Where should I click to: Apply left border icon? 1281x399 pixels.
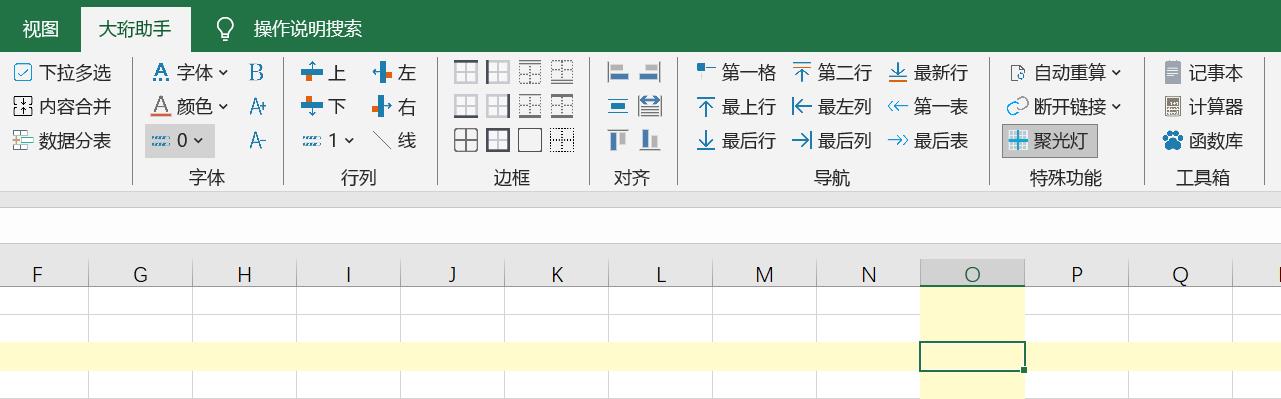[498, 73]
